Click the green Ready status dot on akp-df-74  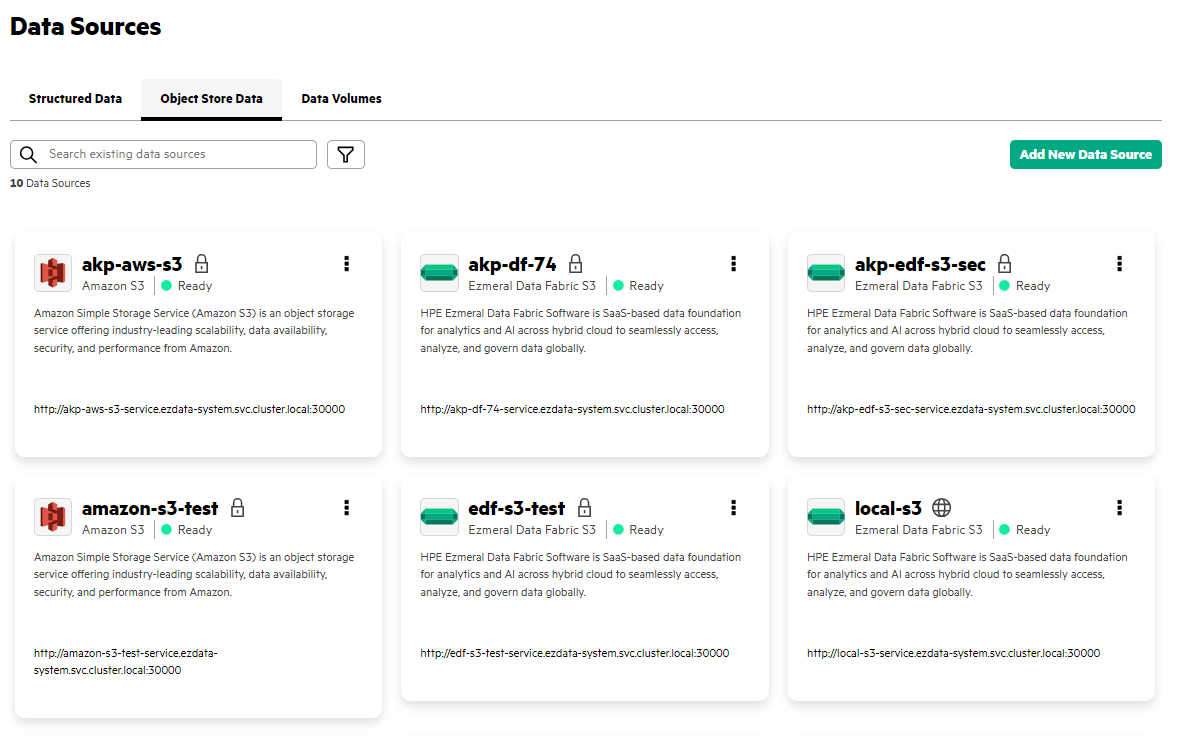[x=617, y=285]
